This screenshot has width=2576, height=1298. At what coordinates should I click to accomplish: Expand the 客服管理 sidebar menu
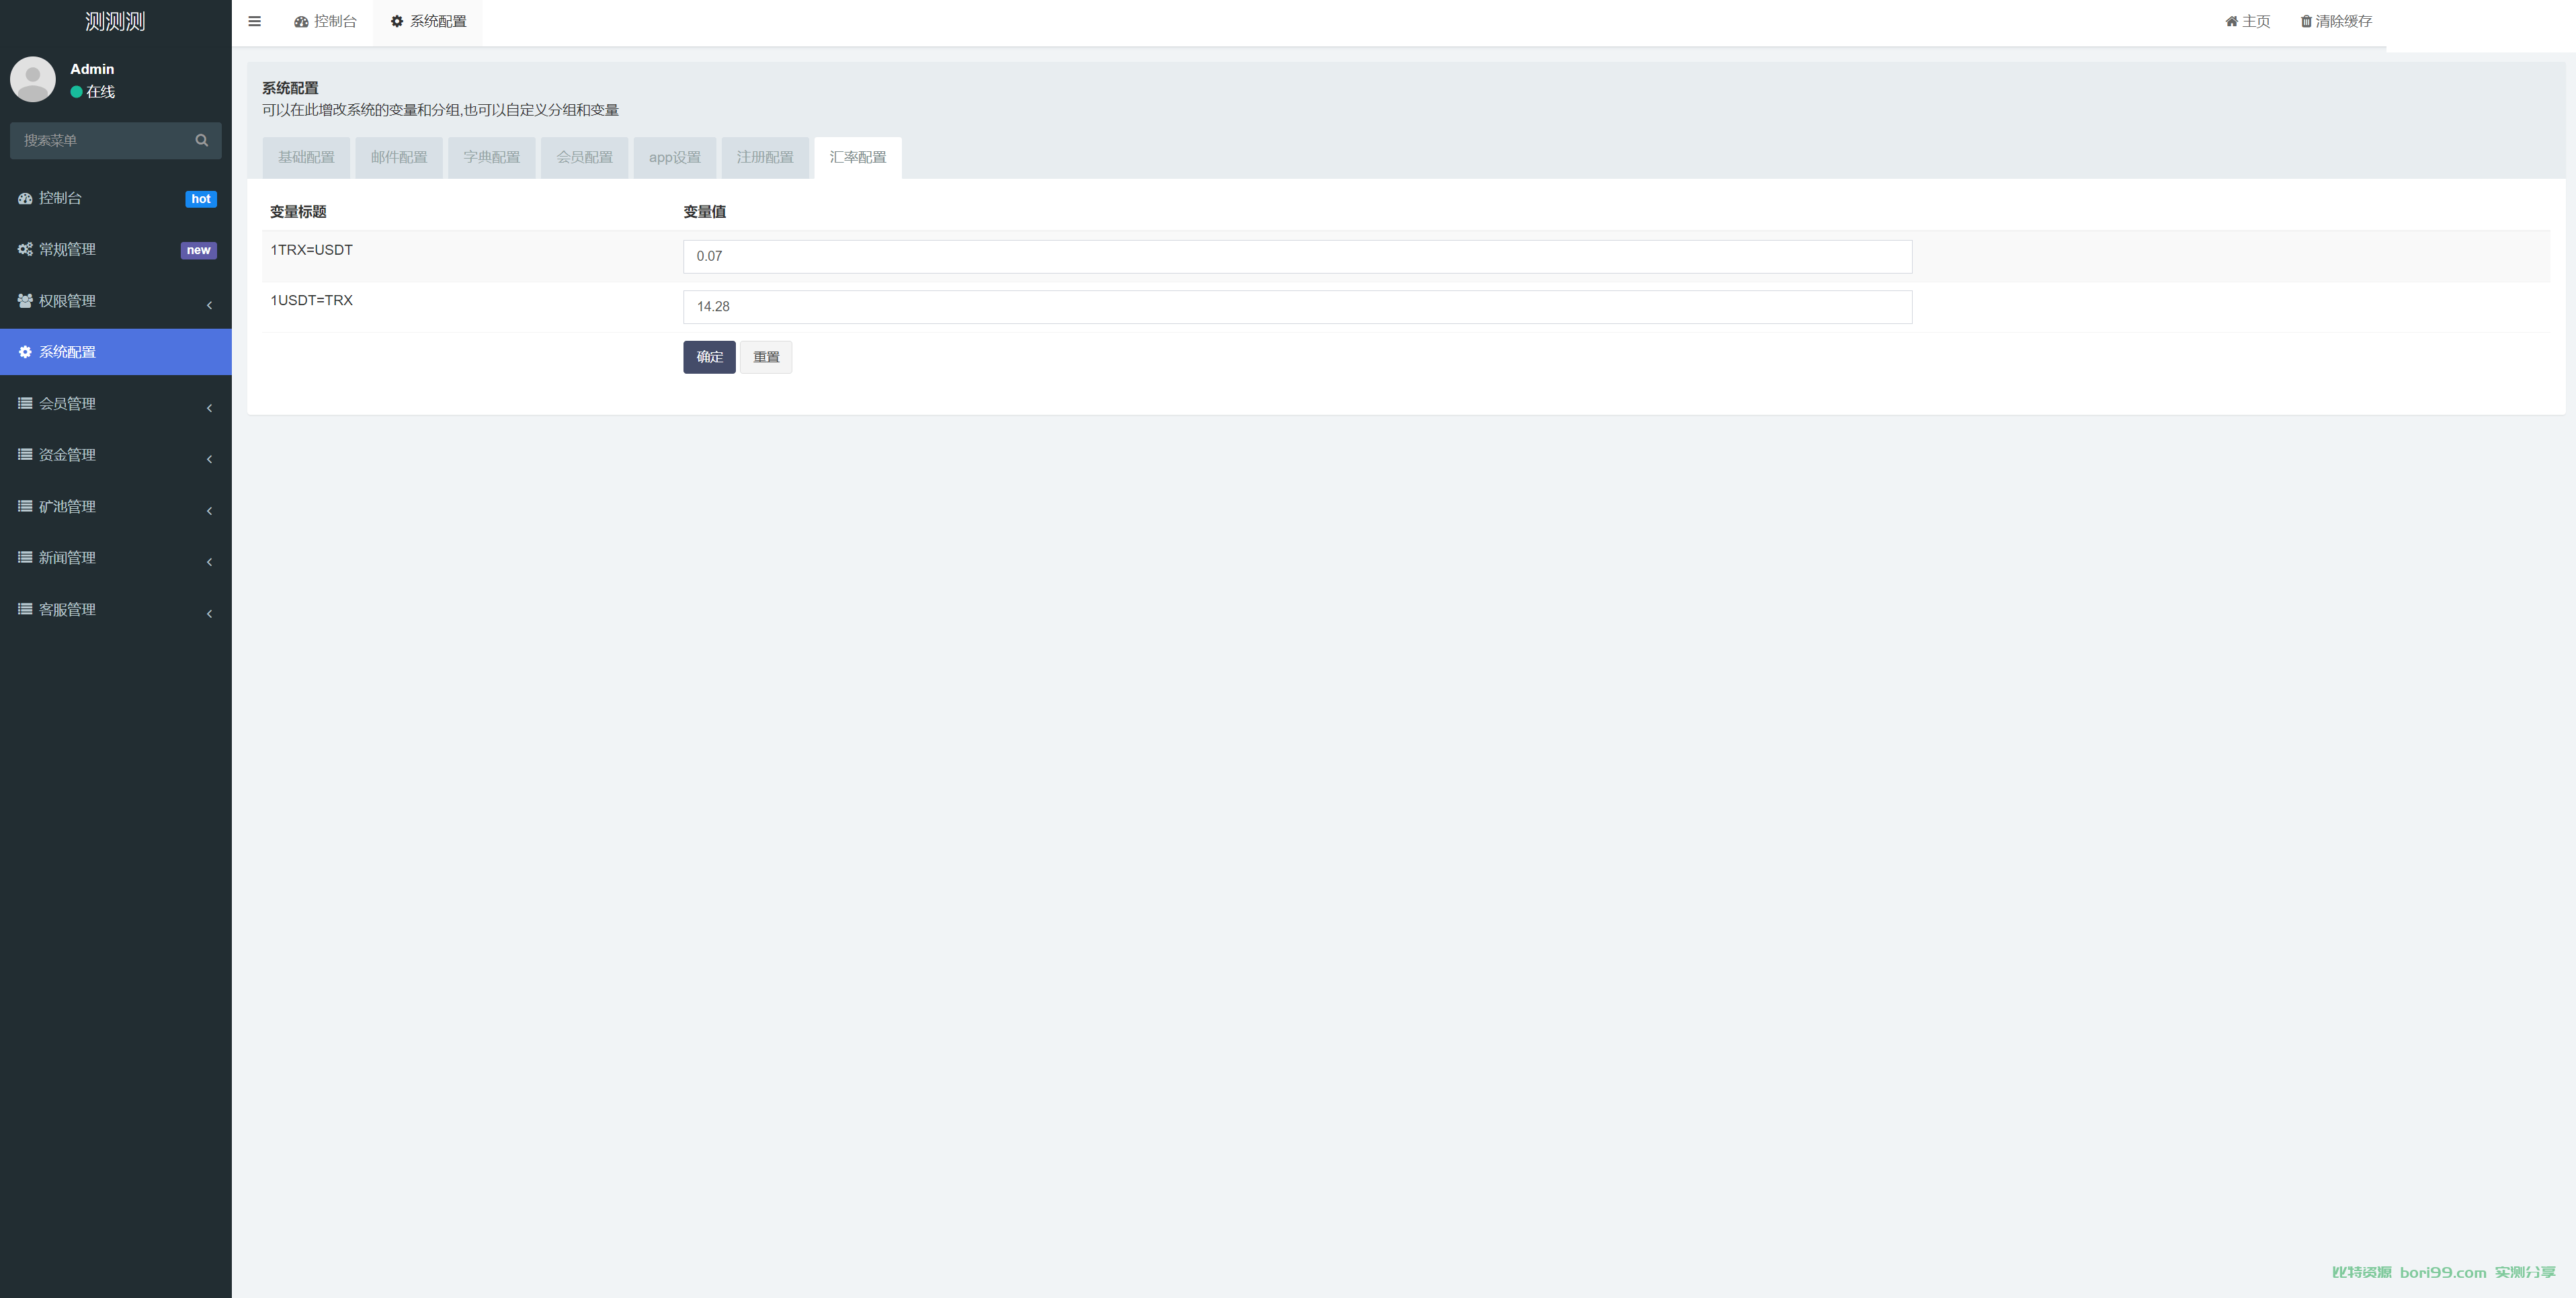pos(67,610)
